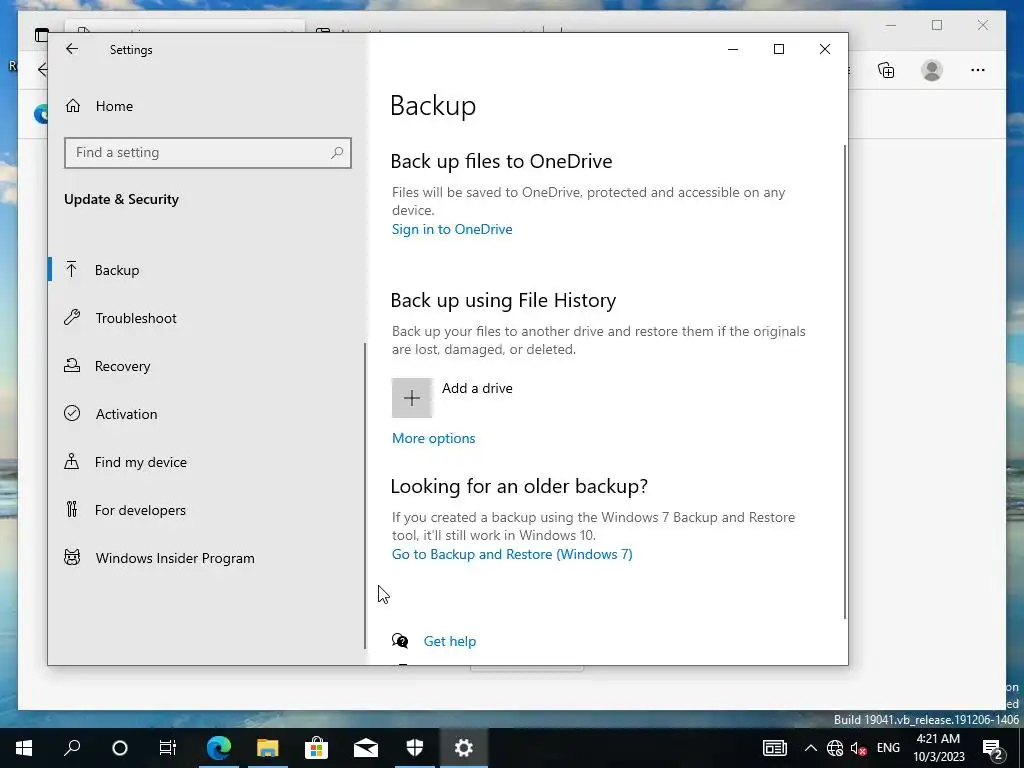Go back using the Settings back arrow
Screen dimensions: 1024x768
72,49
